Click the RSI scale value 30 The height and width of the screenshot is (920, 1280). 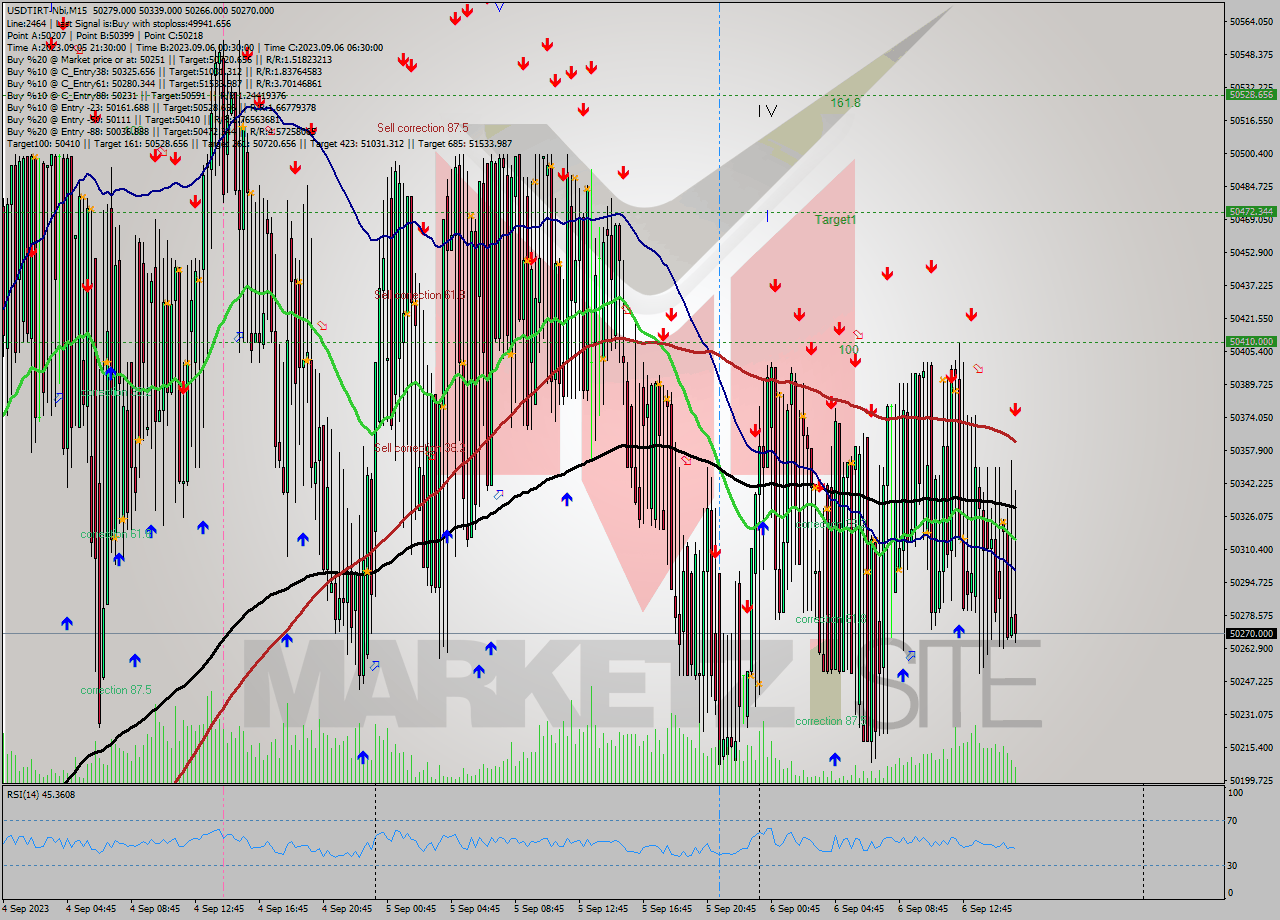(1233, 865)
